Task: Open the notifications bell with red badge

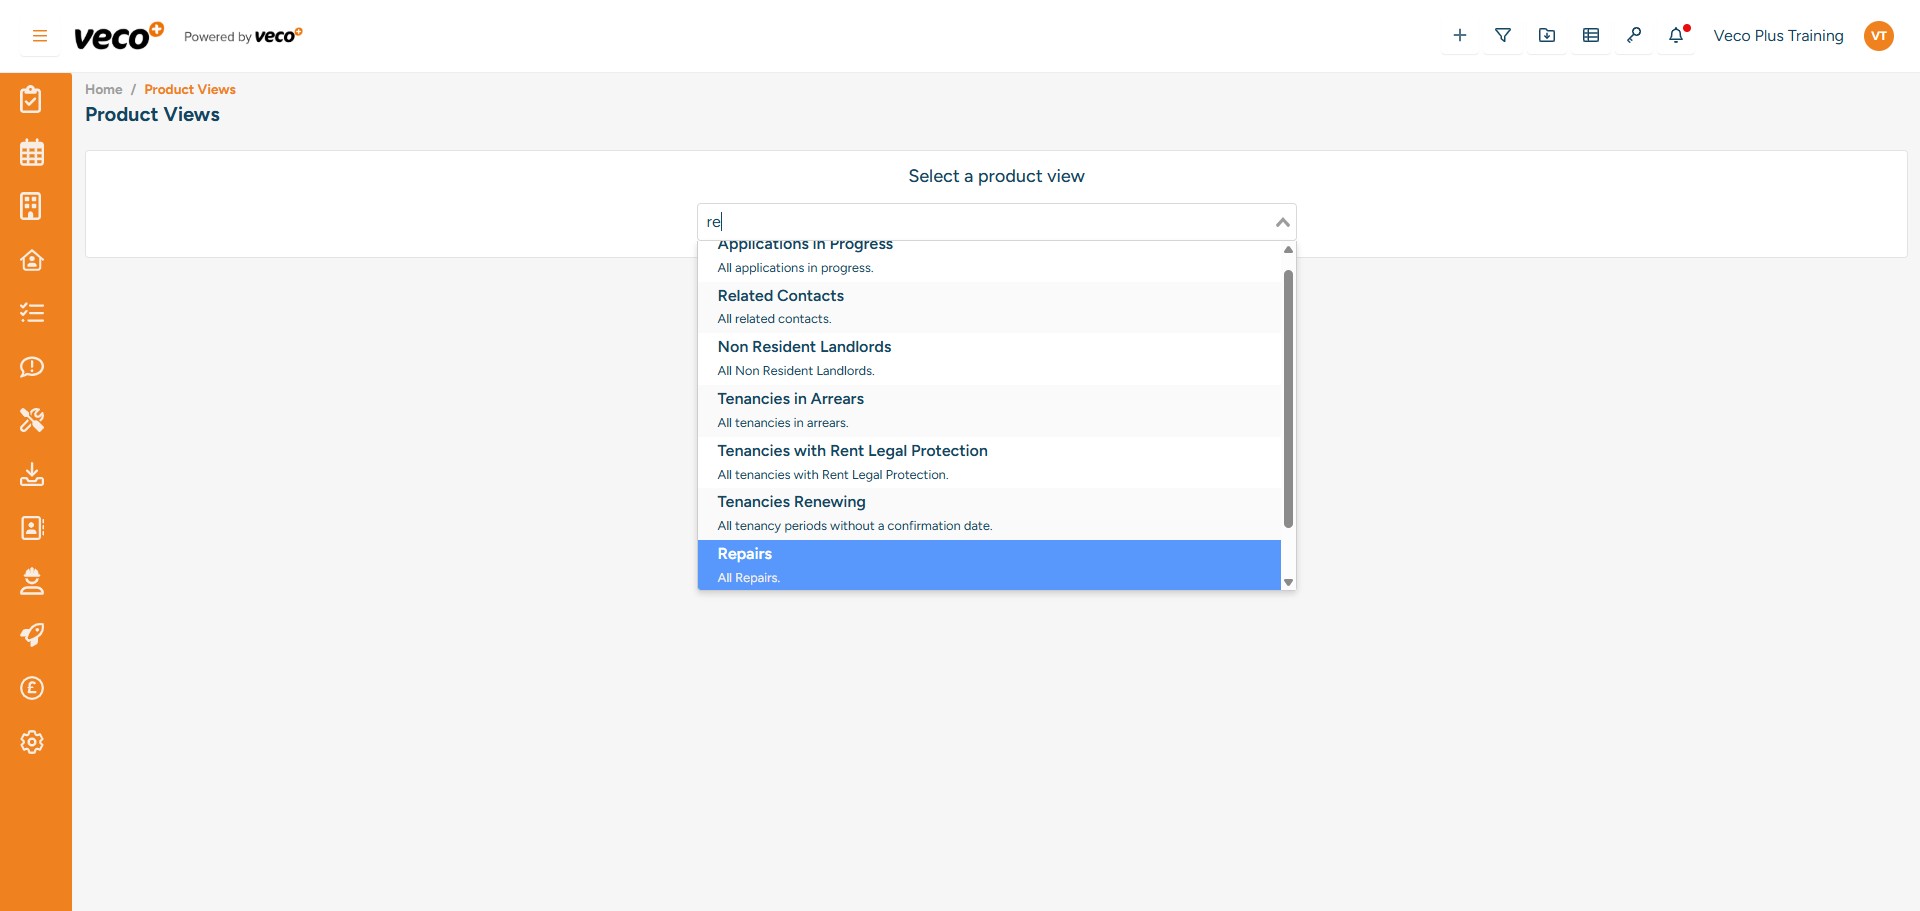Action: tap(1676, 35)
